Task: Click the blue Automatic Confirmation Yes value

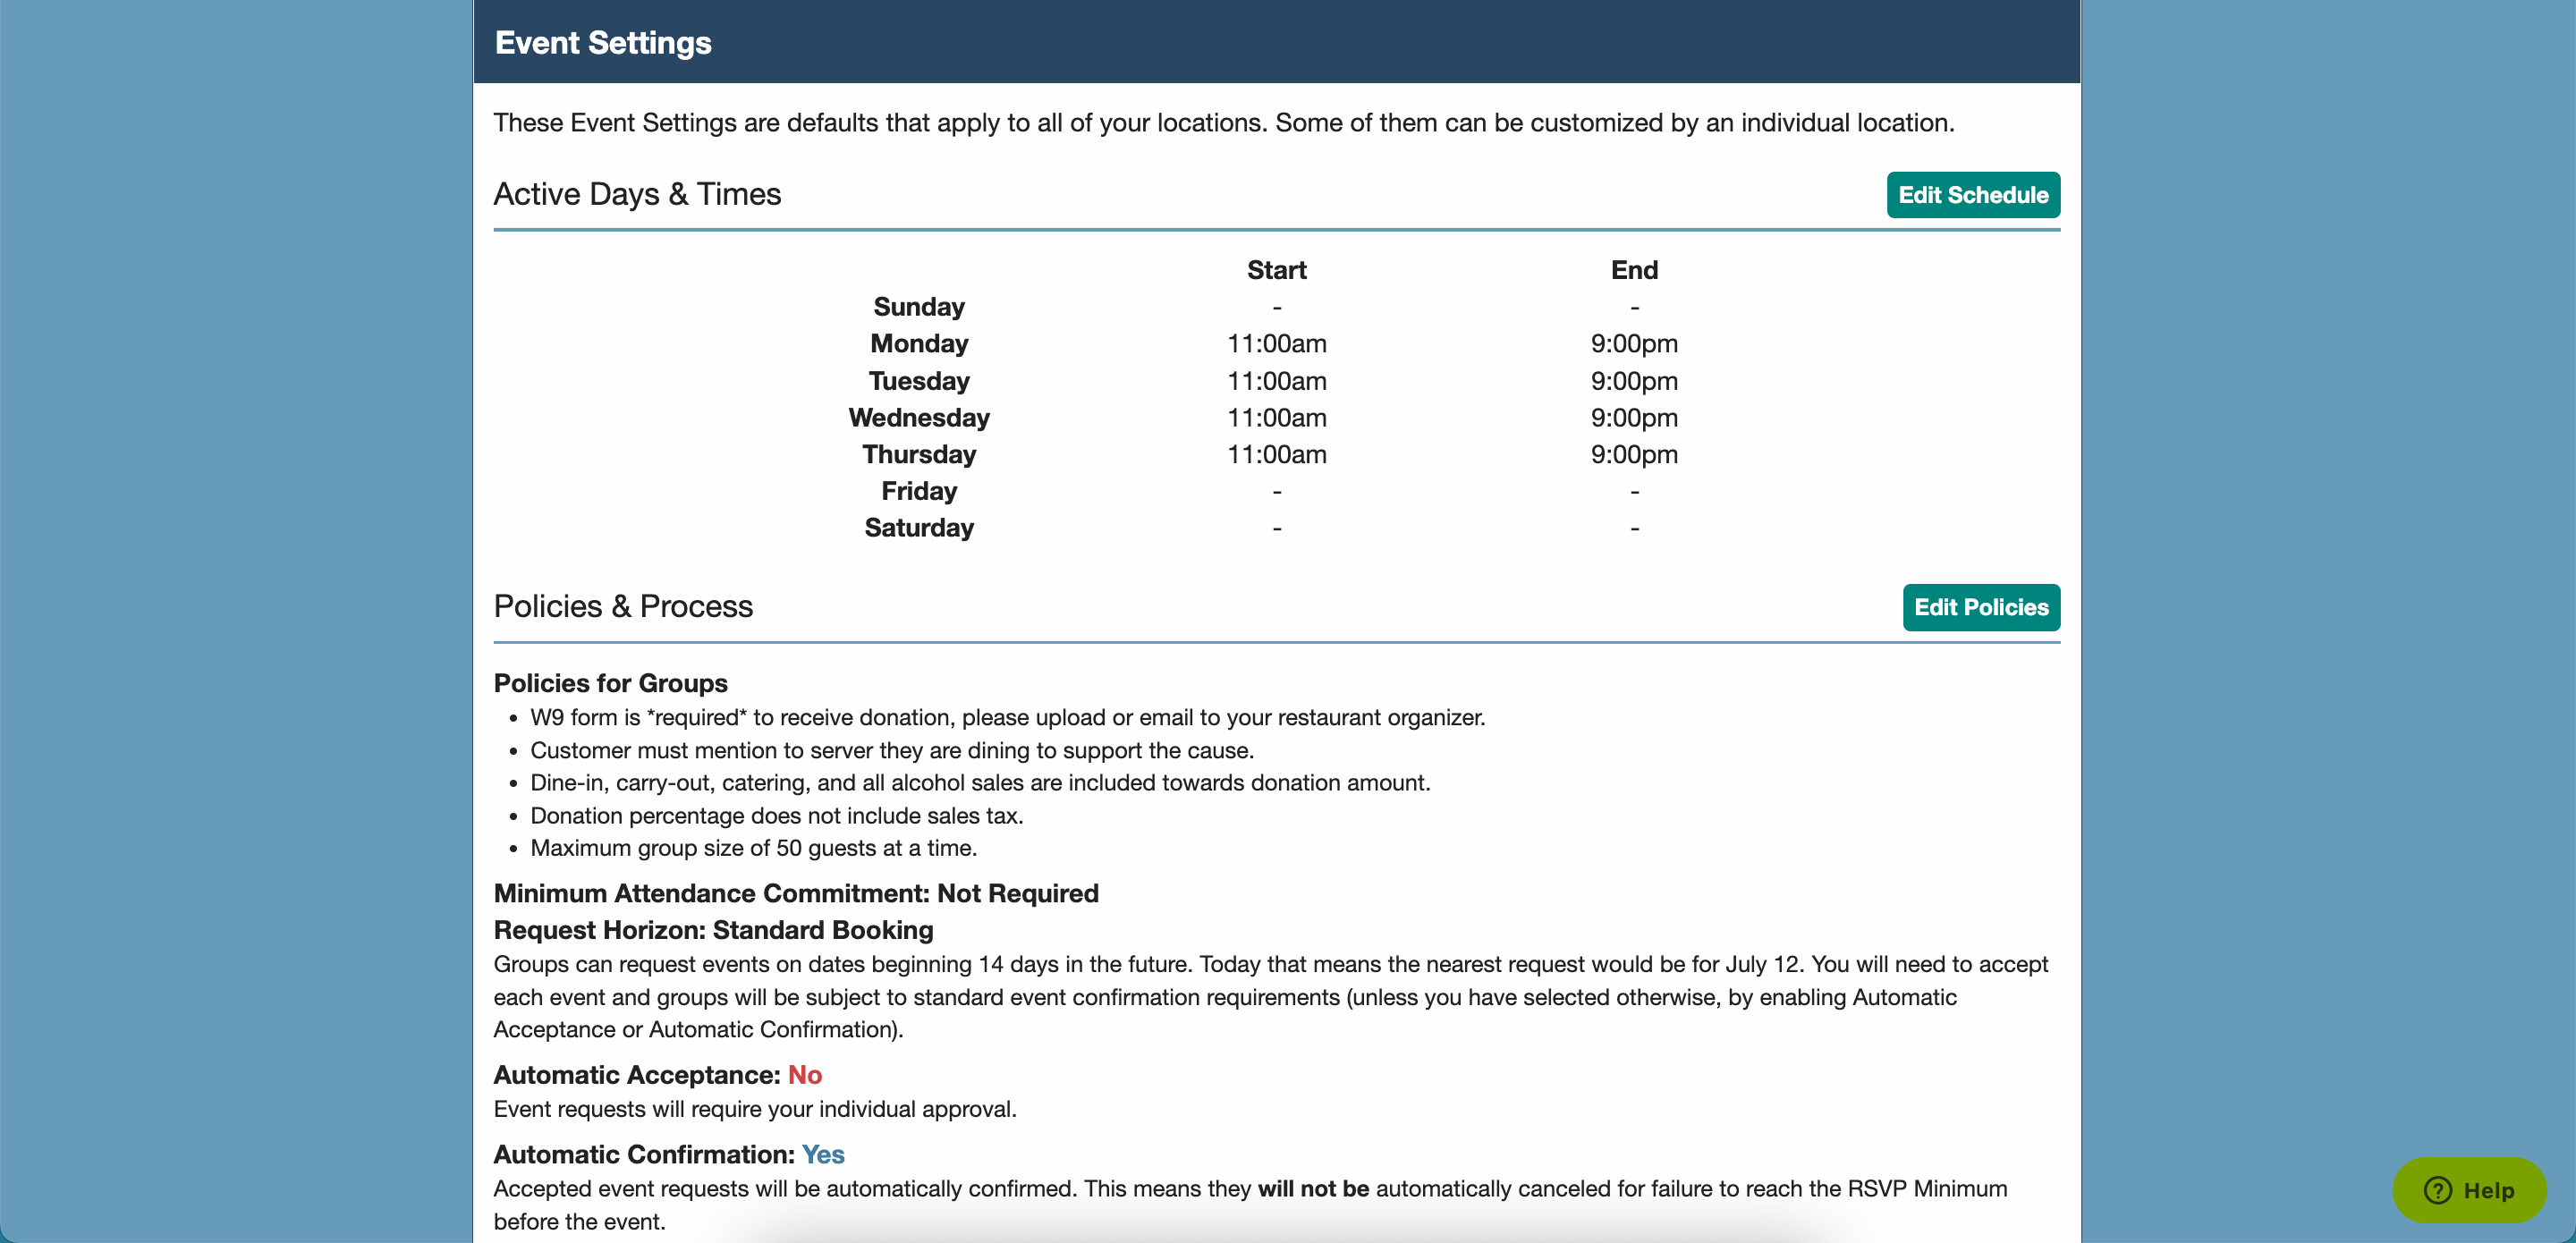Action: tap(822, 1155)
